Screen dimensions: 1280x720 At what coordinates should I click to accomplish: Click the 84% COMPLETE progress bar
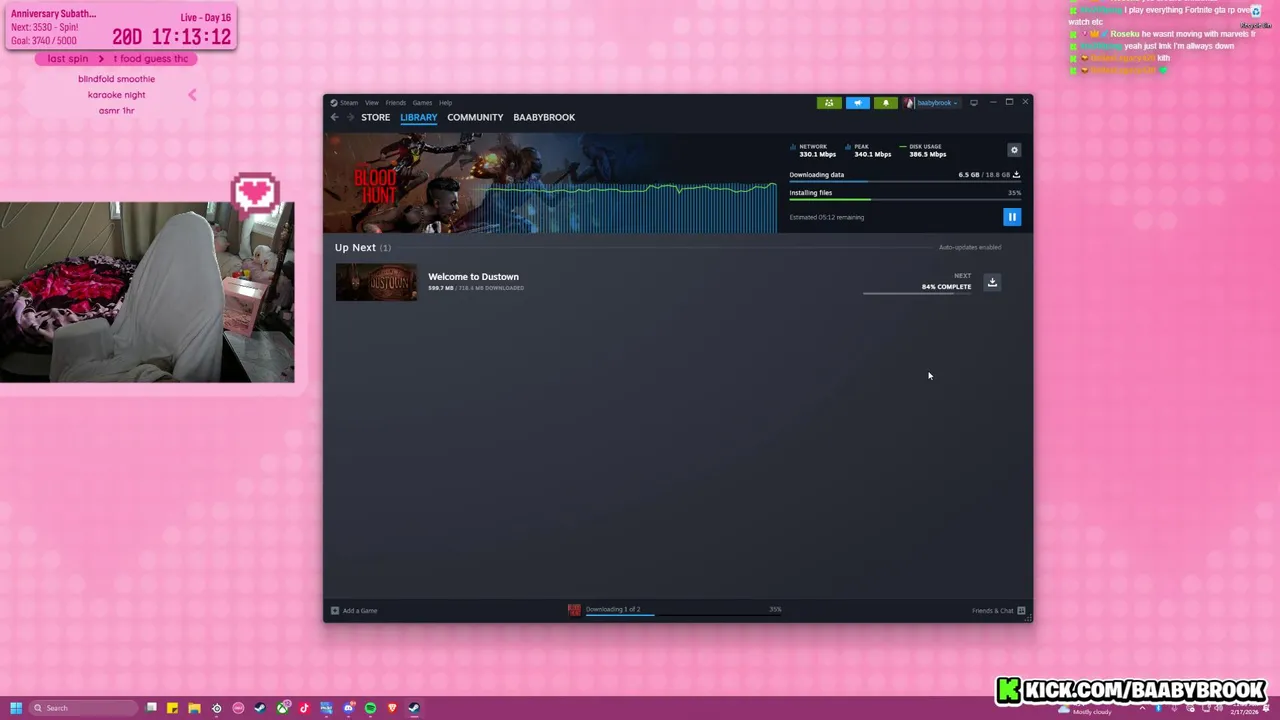coord(917,293)
